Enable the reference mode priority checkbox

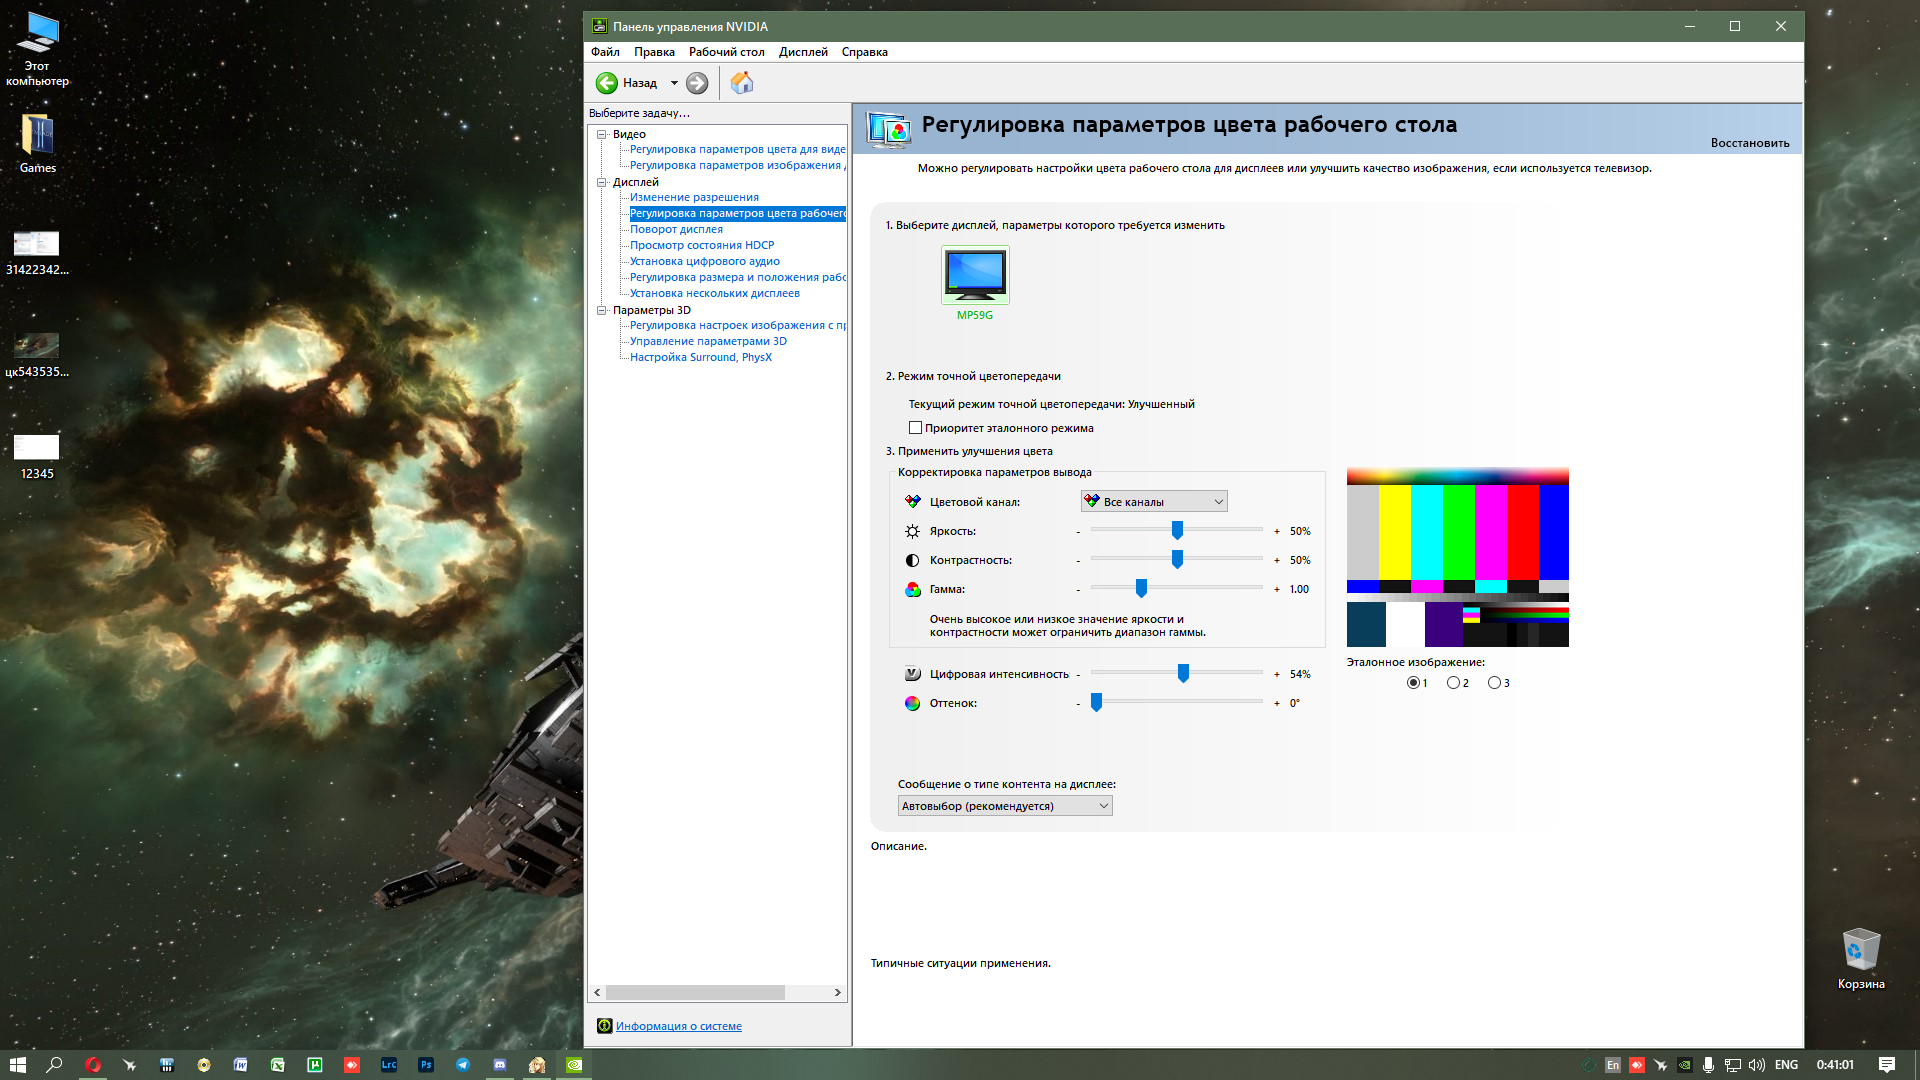click(x=915, y=428)
